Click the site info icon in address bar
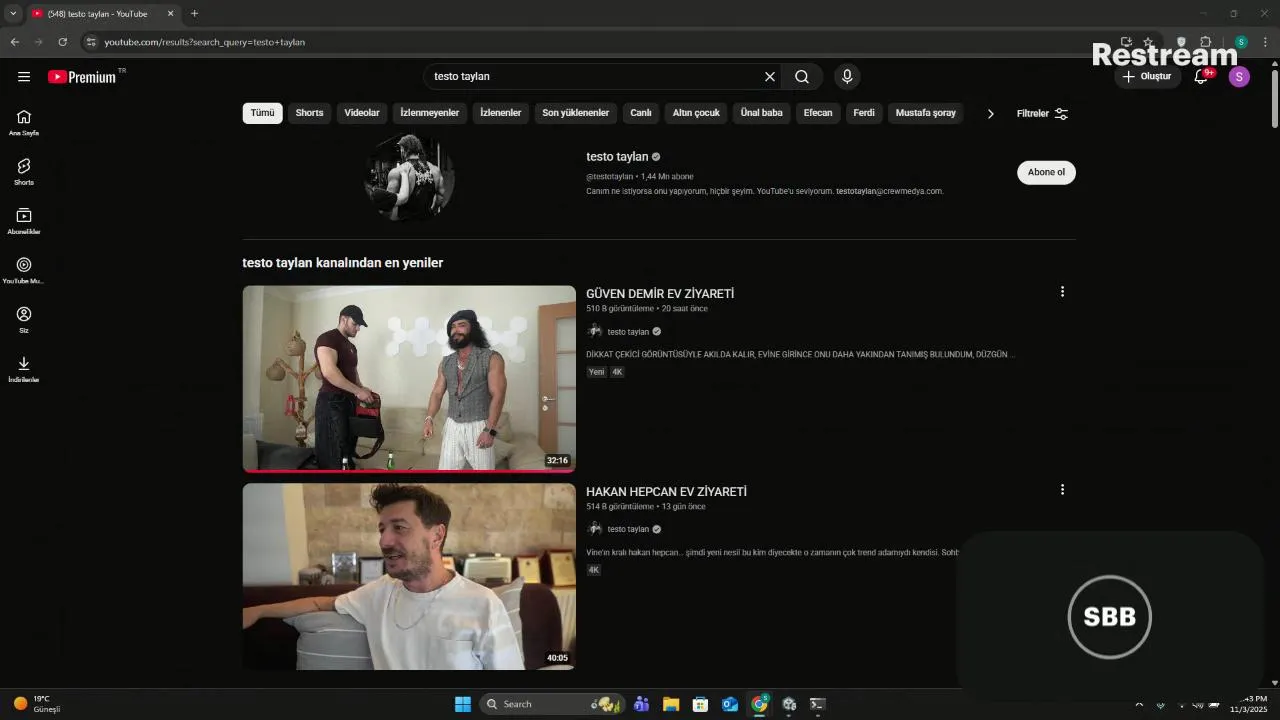Image resolution: width=1280 pixels, height=720 pixels. point(90,42)
